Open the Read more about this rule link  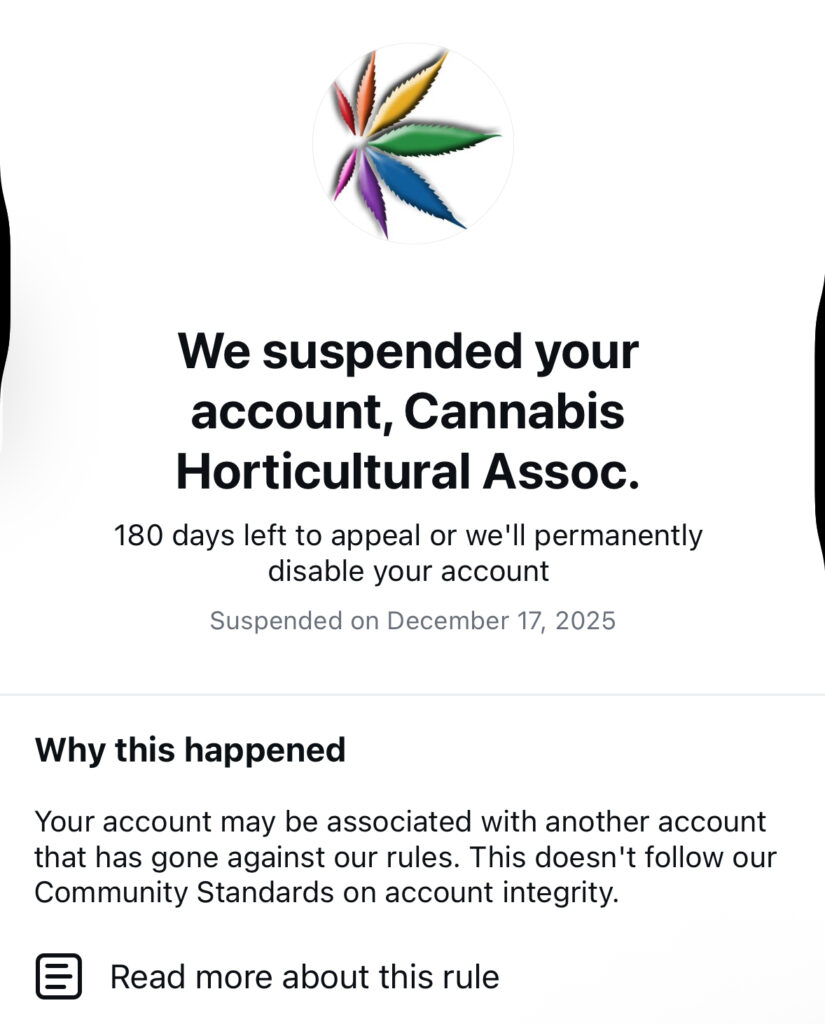[304, 976]
